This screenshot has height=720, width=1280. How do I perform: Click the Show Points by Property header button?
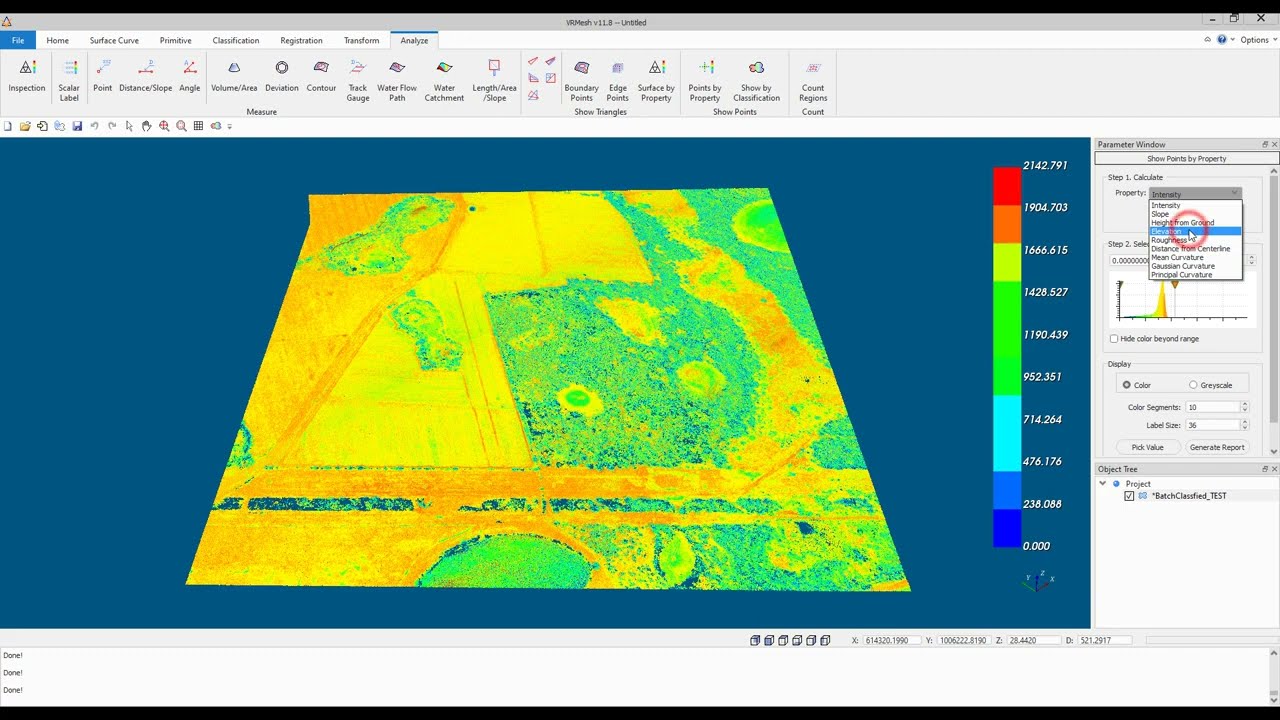coord(1186,158)
